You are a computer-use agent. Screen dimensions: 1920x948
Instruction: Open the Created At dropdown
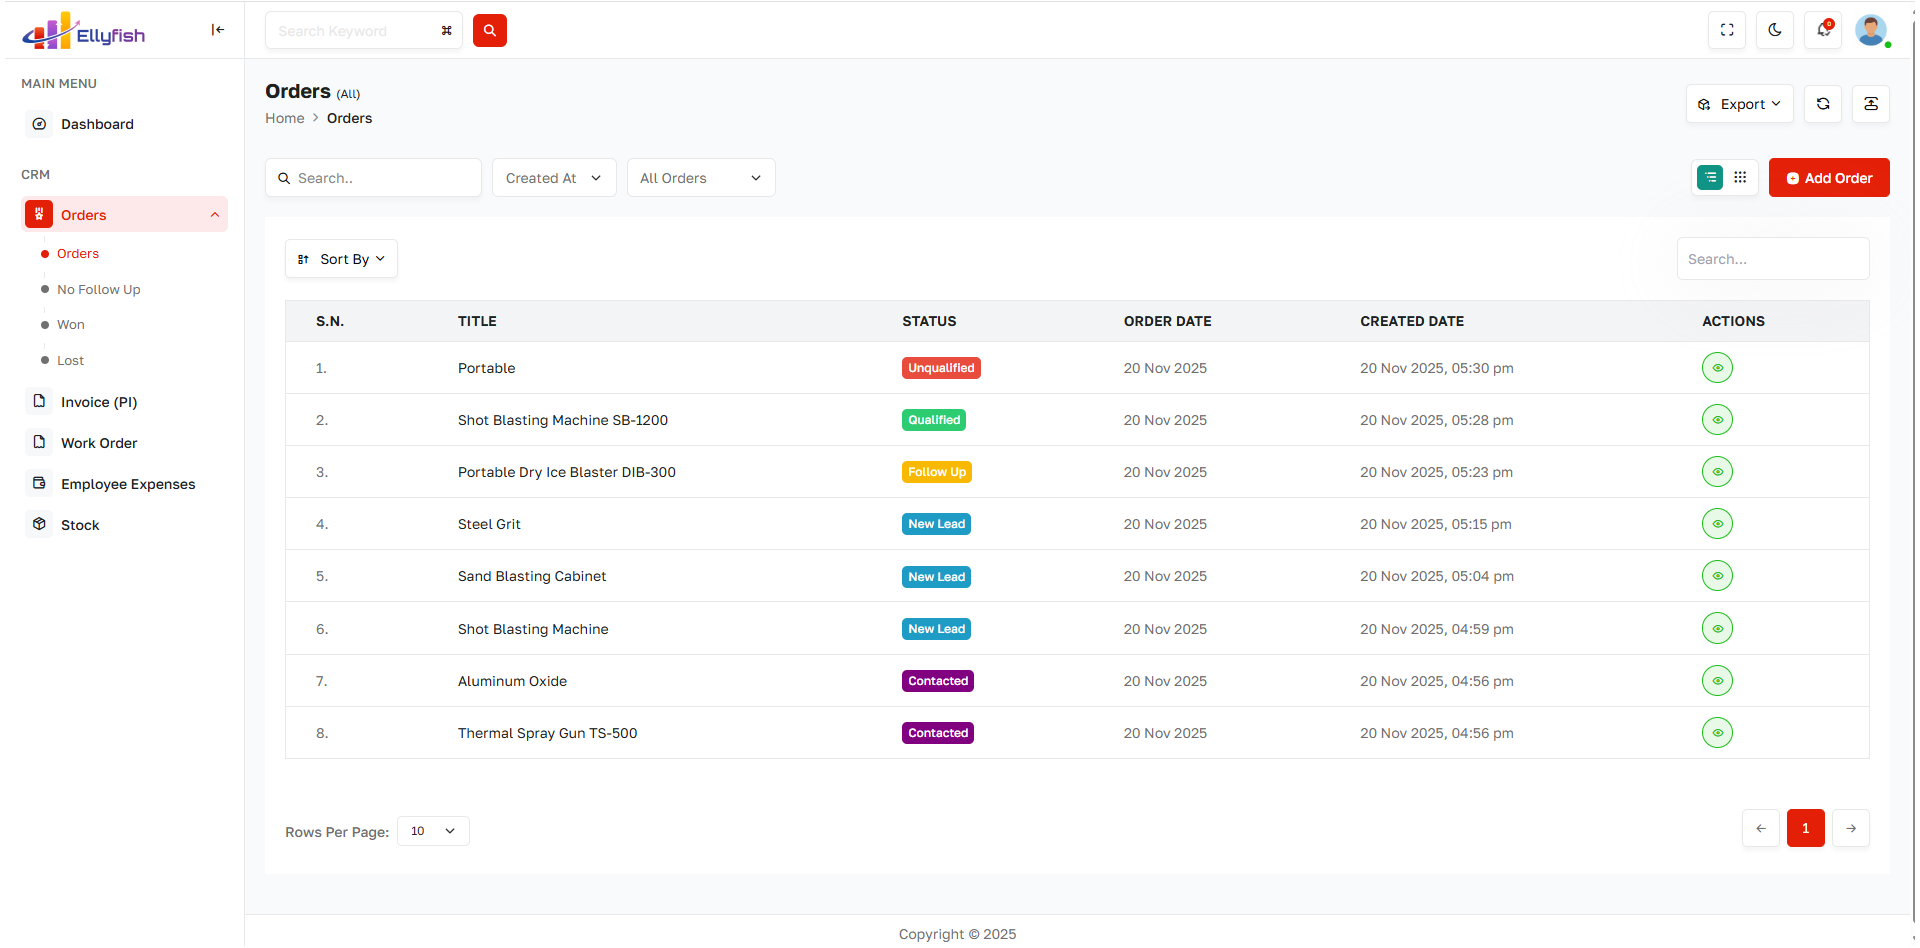553,178
